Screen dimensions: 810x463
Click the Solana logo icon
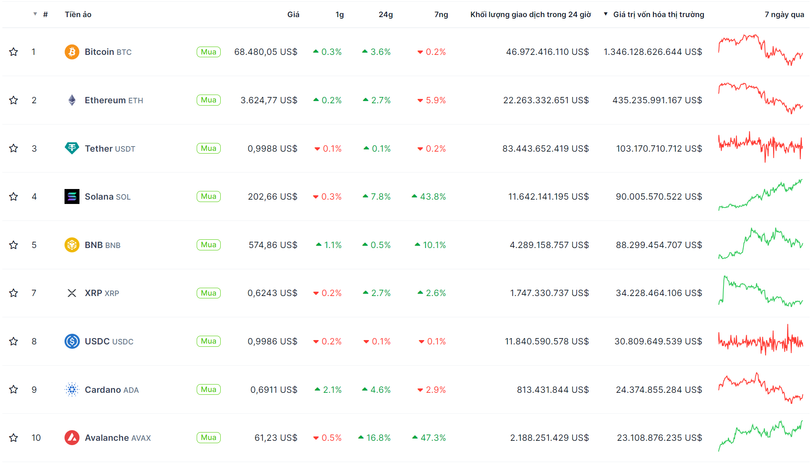[x=72, y=197]
